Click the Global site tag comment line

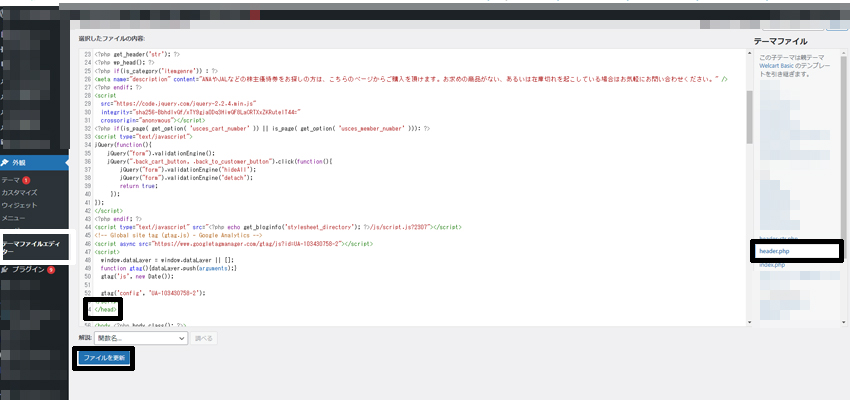click(178, 236)
